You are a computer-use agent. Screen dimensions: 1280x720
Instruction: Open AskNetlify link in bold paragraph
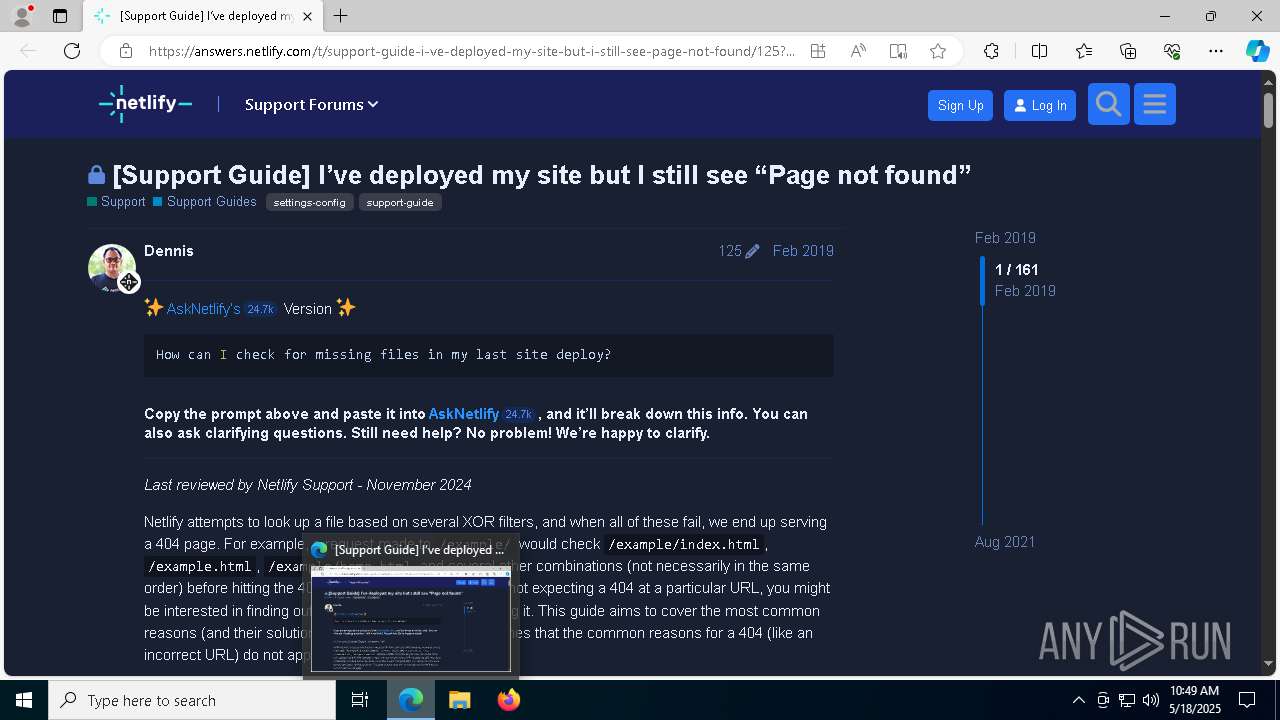point(463,414)
